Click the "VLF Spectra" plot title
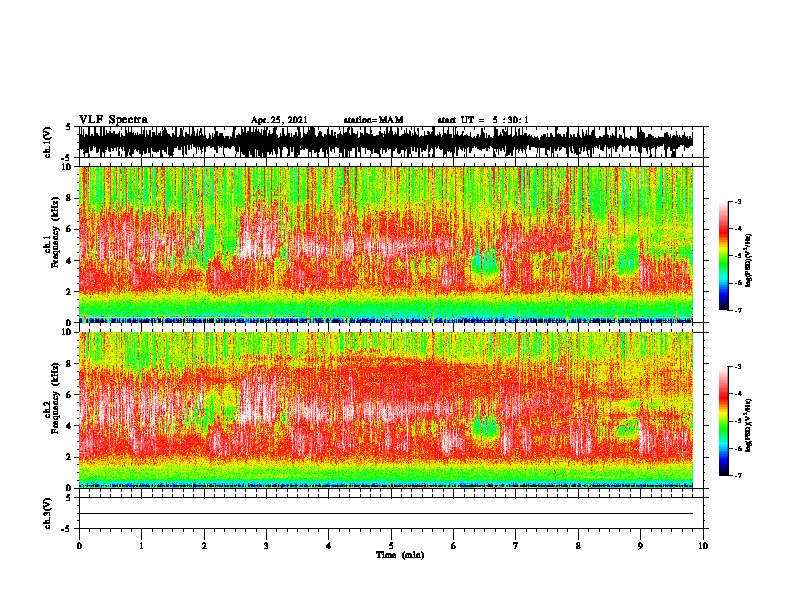 tap(113, 120)
